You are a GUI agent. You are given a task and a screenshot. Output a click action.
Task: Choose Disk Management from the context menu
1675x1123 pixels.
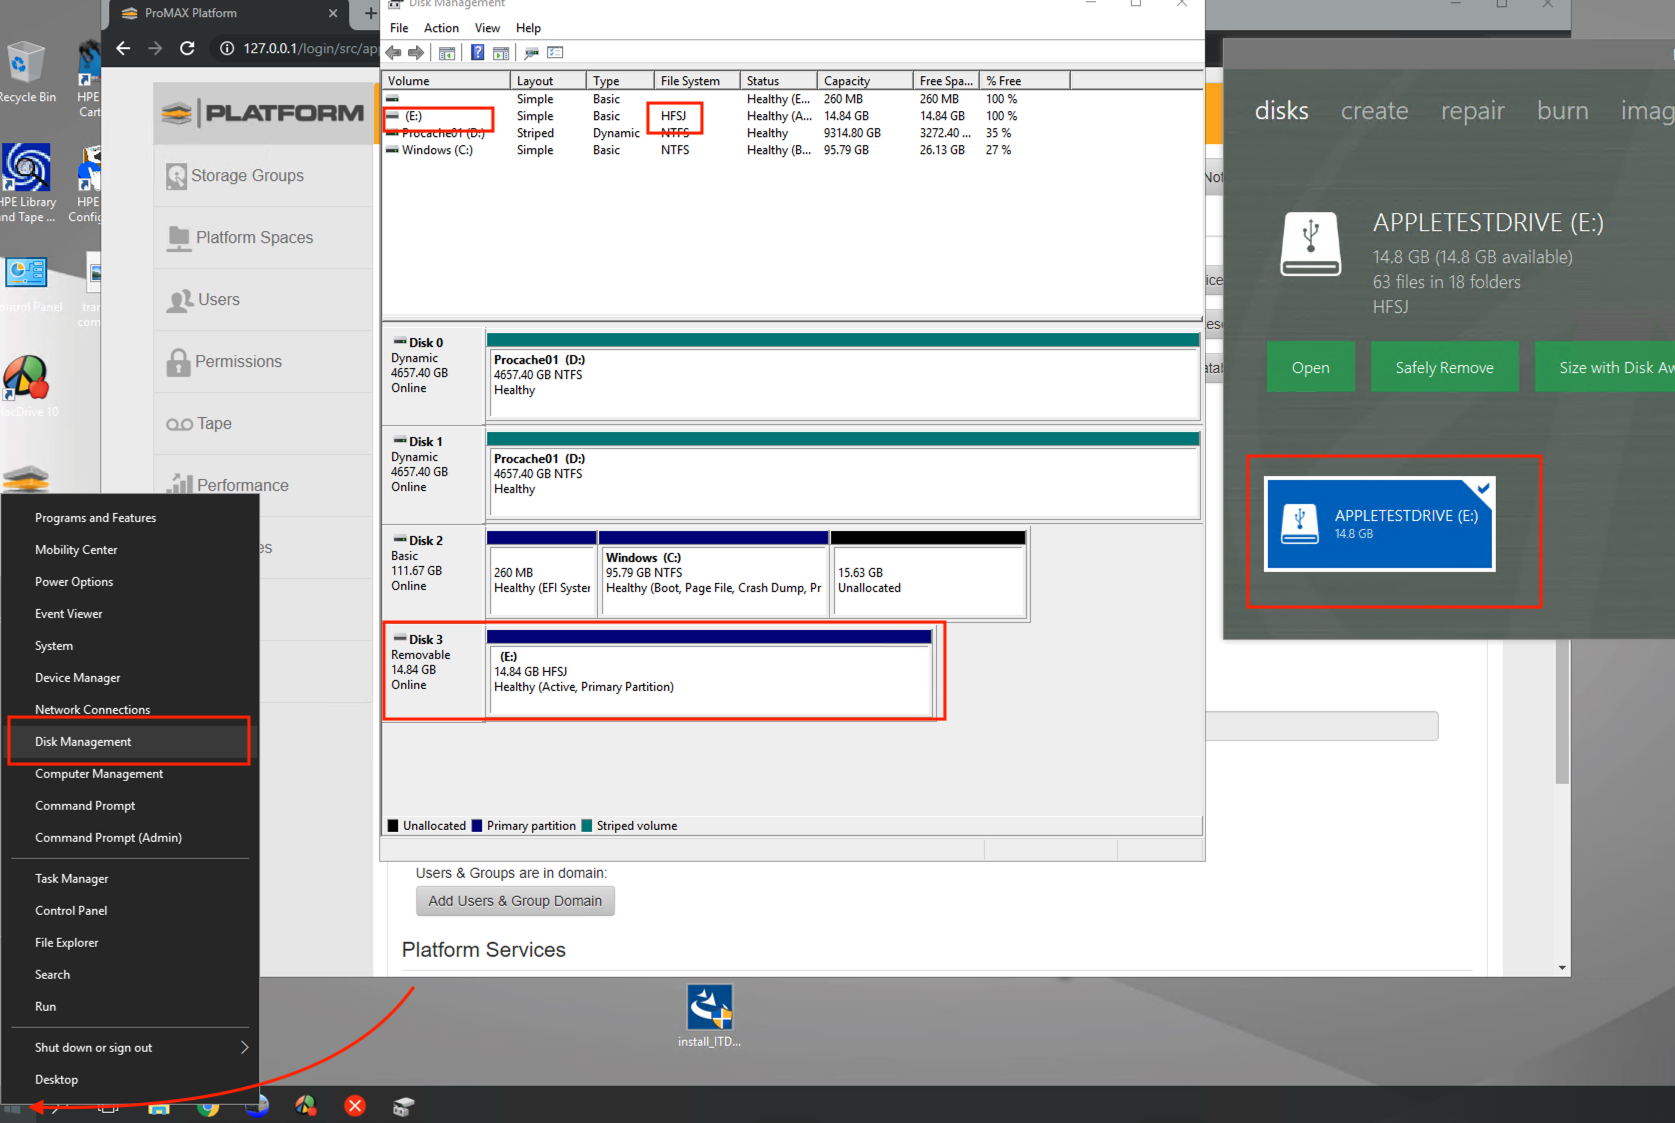[83, 742]
